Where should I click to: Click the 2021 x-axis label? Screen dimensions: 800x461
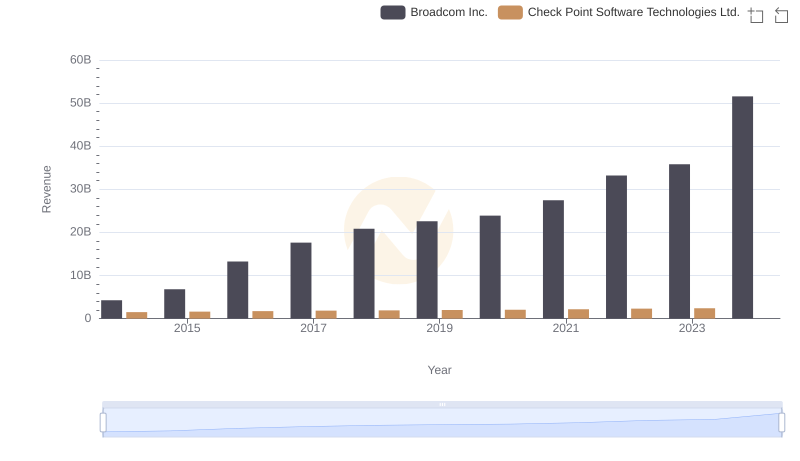click(566, 328)
